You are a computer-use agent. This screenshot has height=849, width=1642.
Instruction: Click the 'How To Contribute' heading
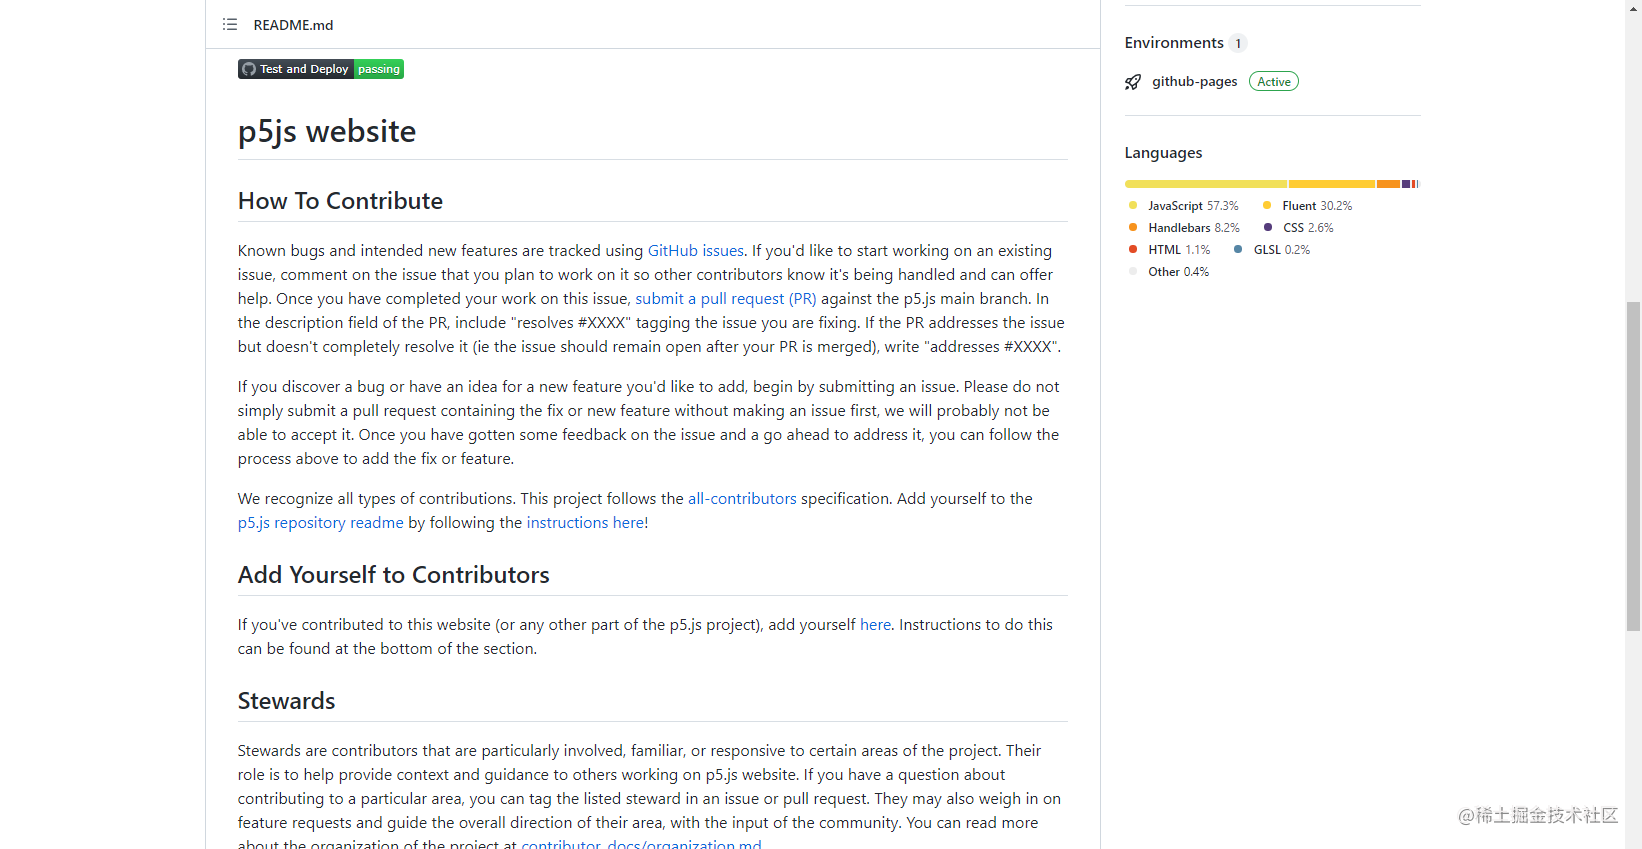(340, 201)
